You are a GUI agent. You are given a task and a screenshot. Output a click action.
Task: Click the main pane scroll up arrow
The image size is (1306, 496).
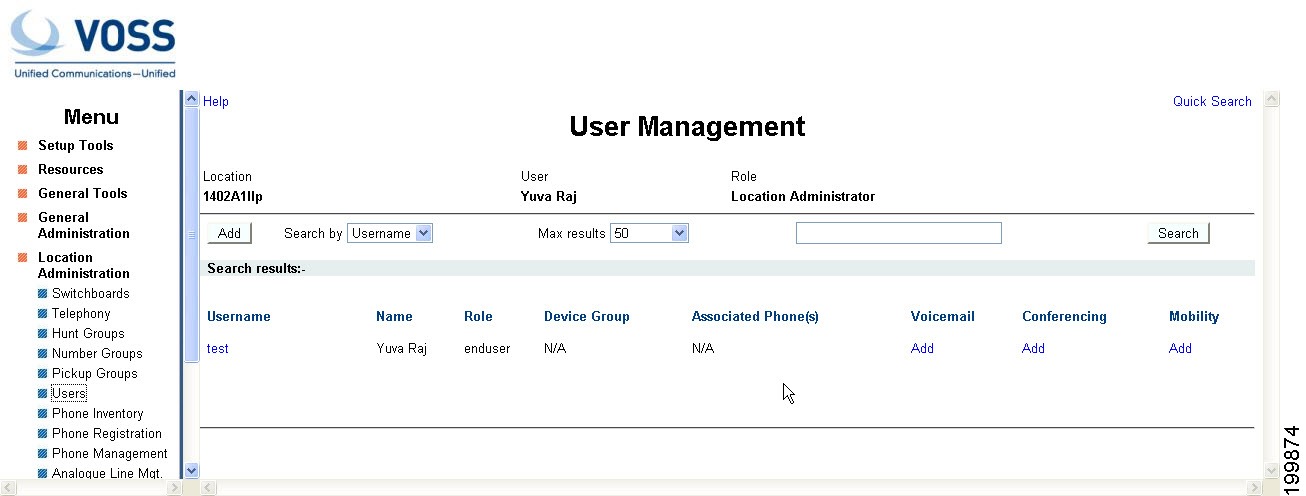point(1272,99)
